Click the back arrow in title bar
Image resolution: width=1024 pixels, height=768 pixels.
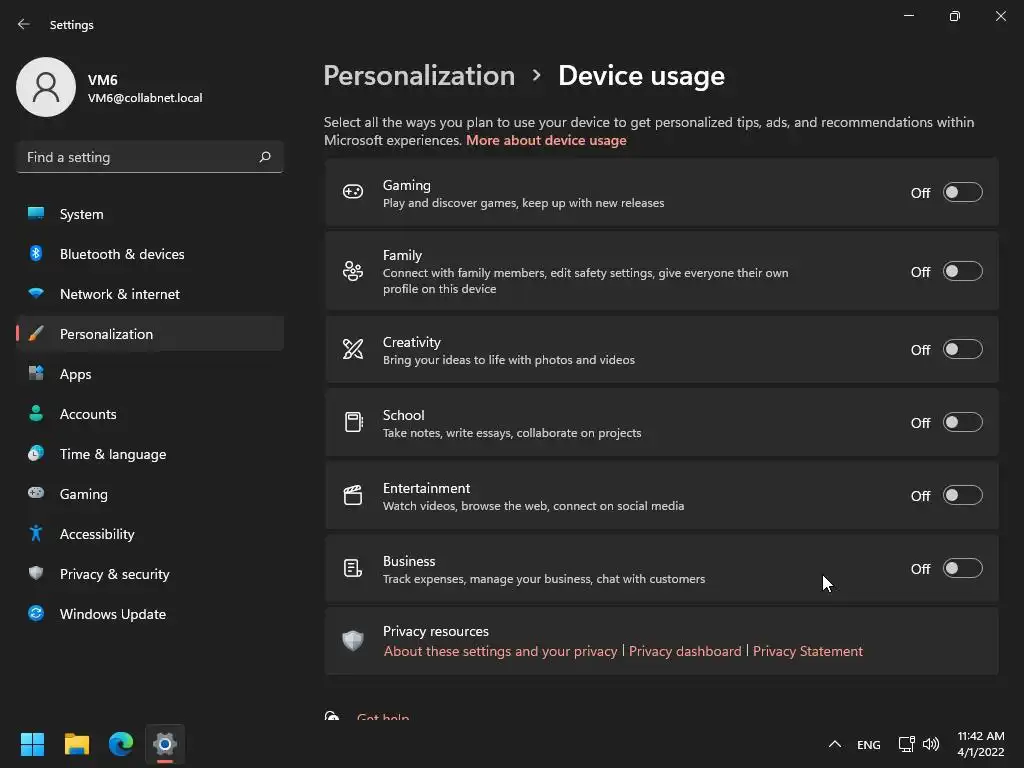pyautogui.click(x=24, y=24)
